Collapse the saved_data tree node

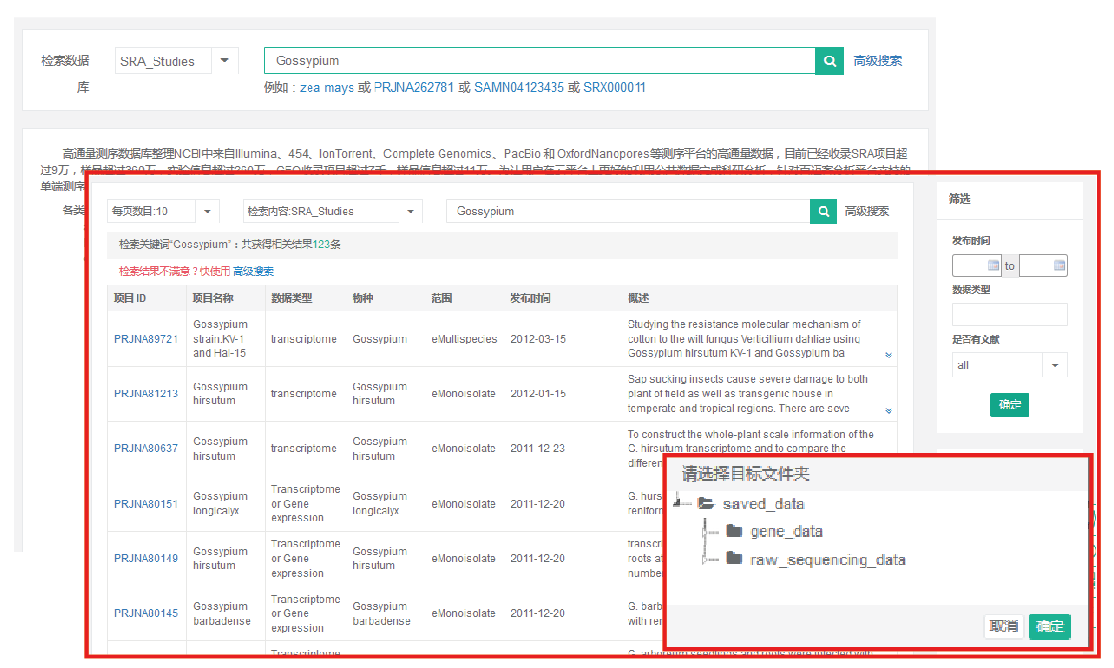tap(681, 502)
